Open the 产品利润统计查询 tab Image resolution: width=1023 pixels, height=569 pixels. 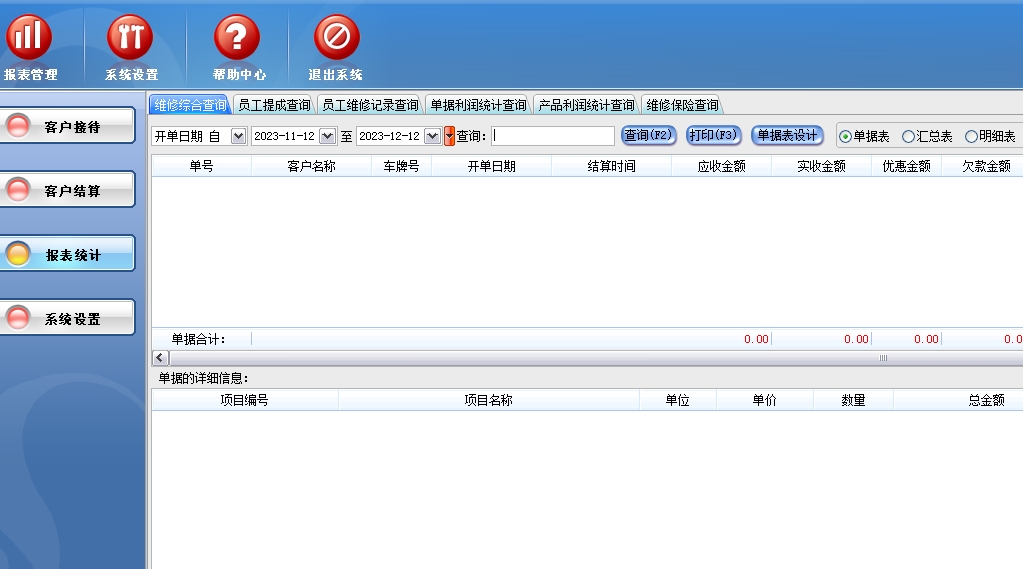point(586,105)
